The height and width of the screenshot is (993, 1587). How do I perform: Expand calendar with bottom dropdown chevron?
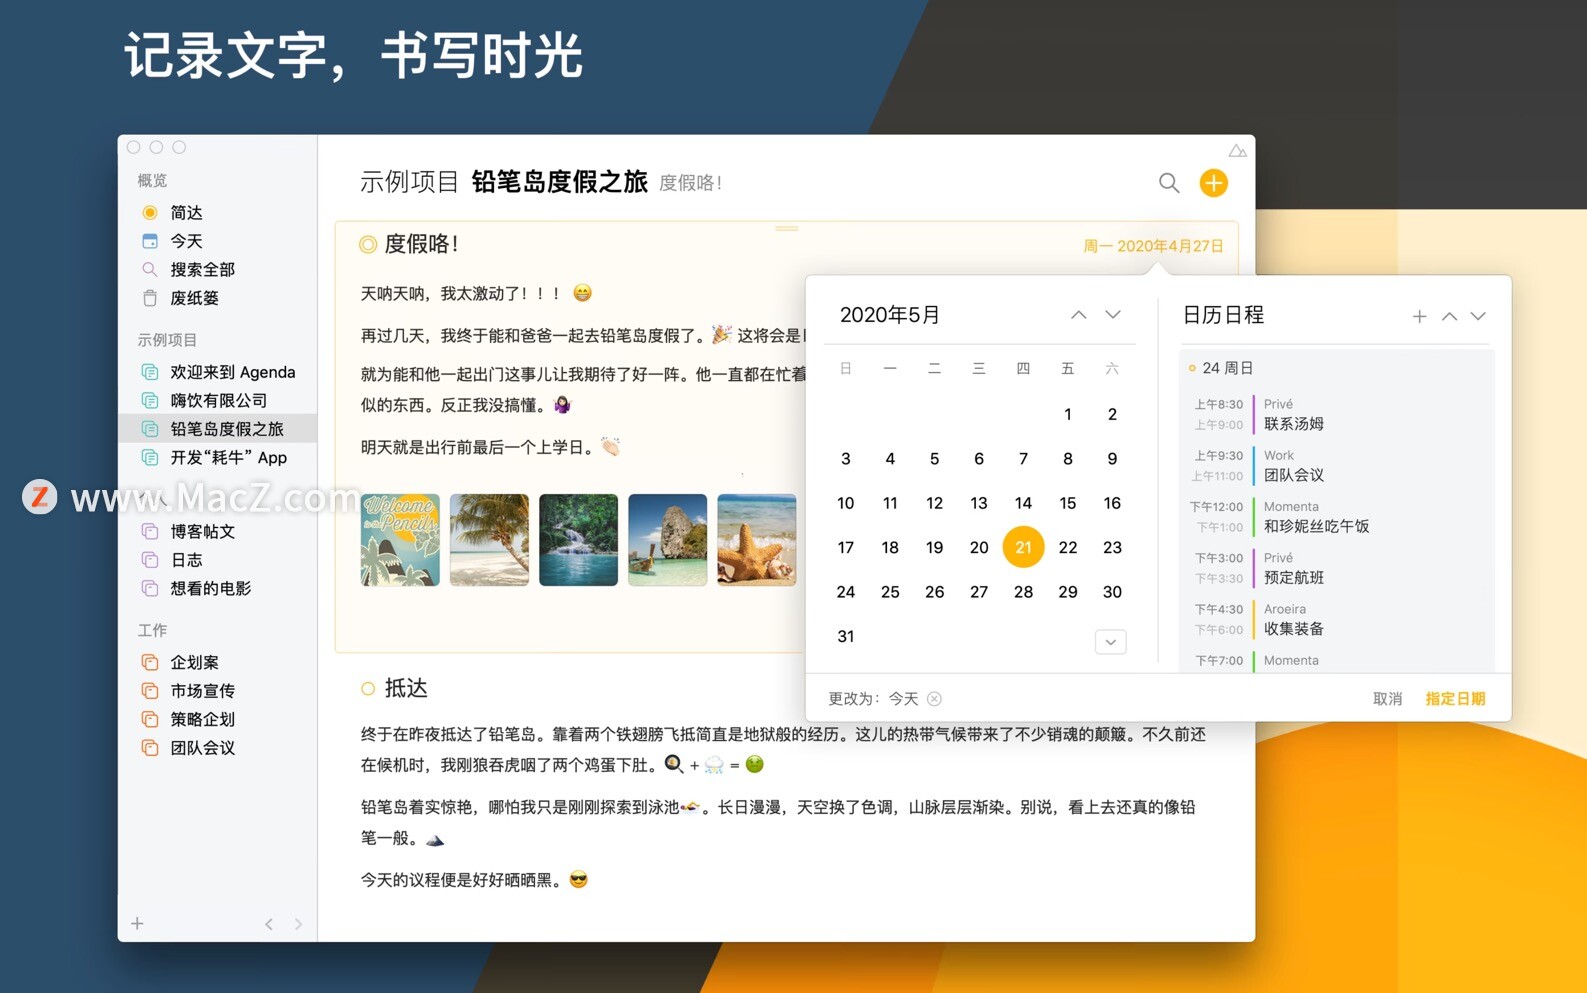(x=1110, y=642)
